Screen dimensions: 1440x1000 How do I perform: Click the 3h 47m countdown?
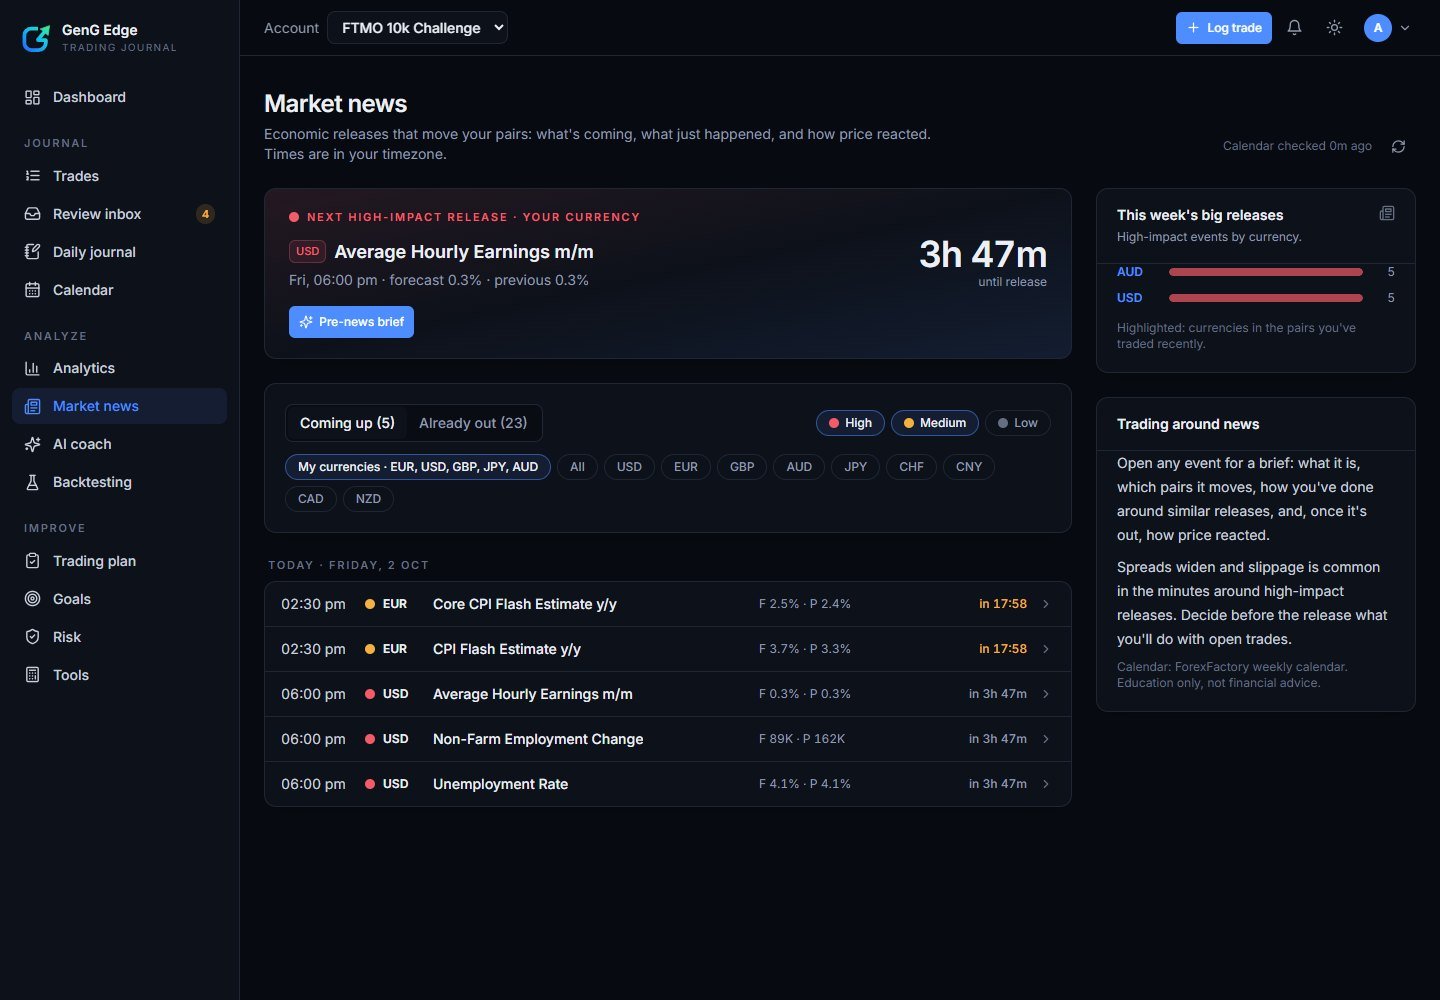coord(983,254)
